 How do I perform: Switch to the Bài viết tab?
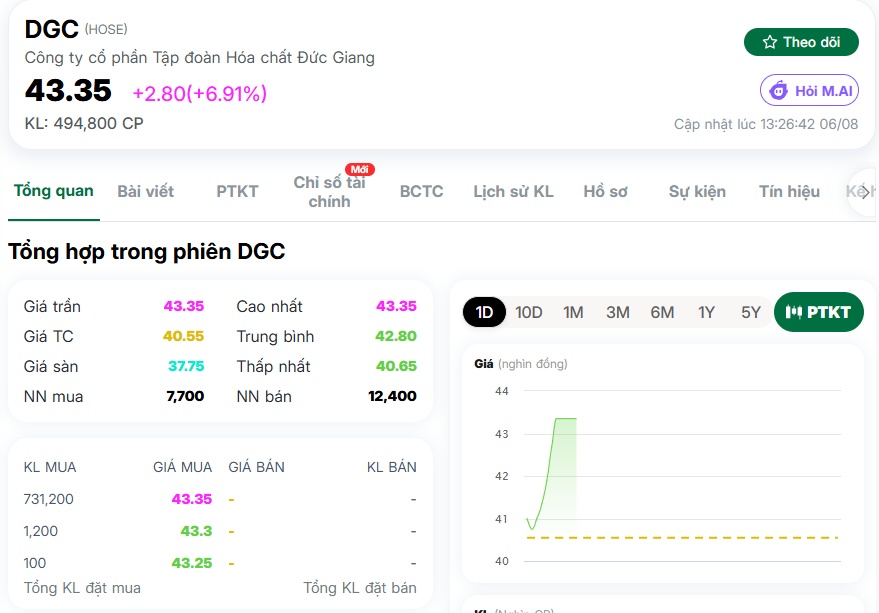point(146,192)
